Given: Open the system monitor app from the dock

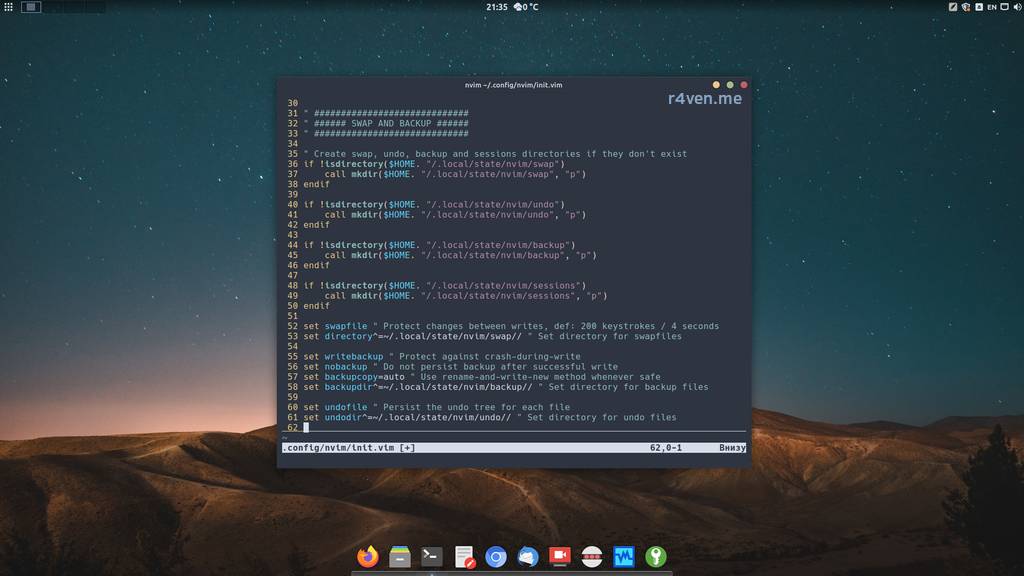Looking at the screenshot, I should (x=622, y=557).
